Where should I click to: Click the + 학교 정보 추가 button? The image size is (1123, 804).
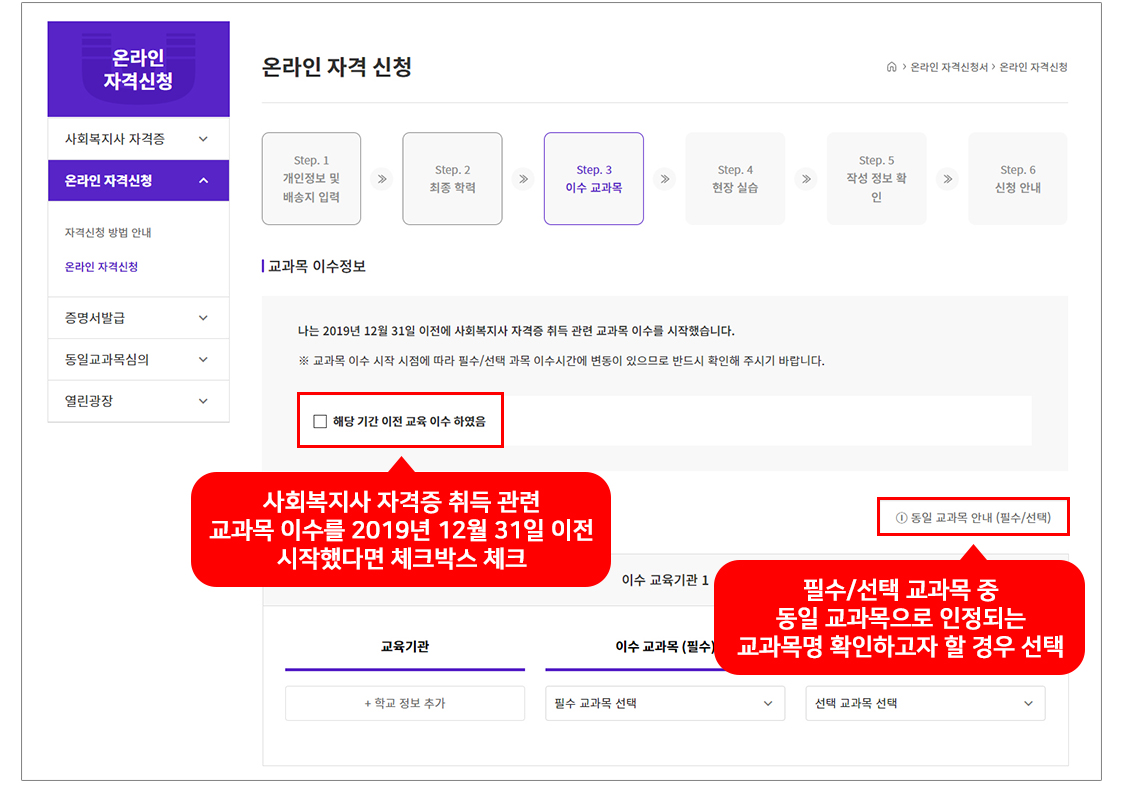coord(404,703)
